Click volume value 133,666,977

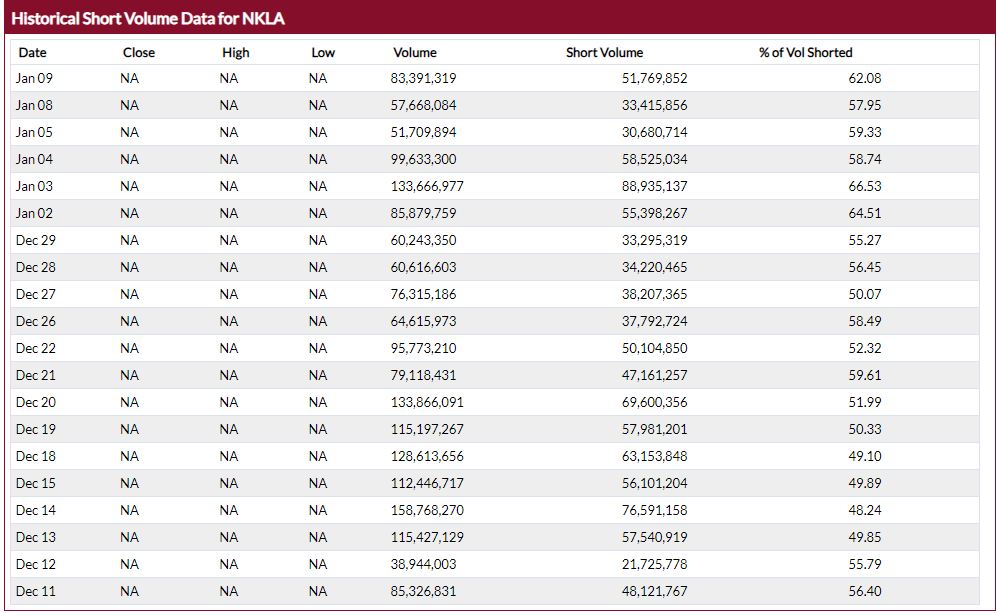pos(427,186)
